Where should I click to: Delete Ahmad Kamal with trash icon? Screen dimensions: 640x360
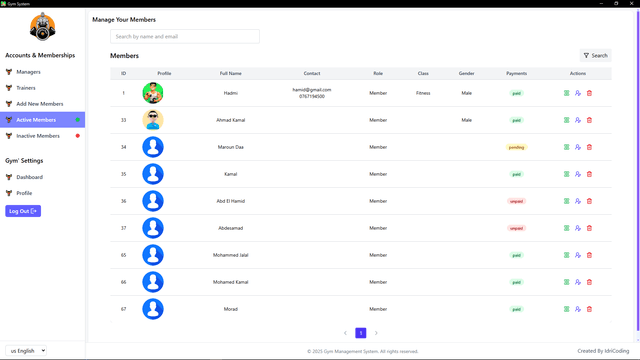pos(589,120)
